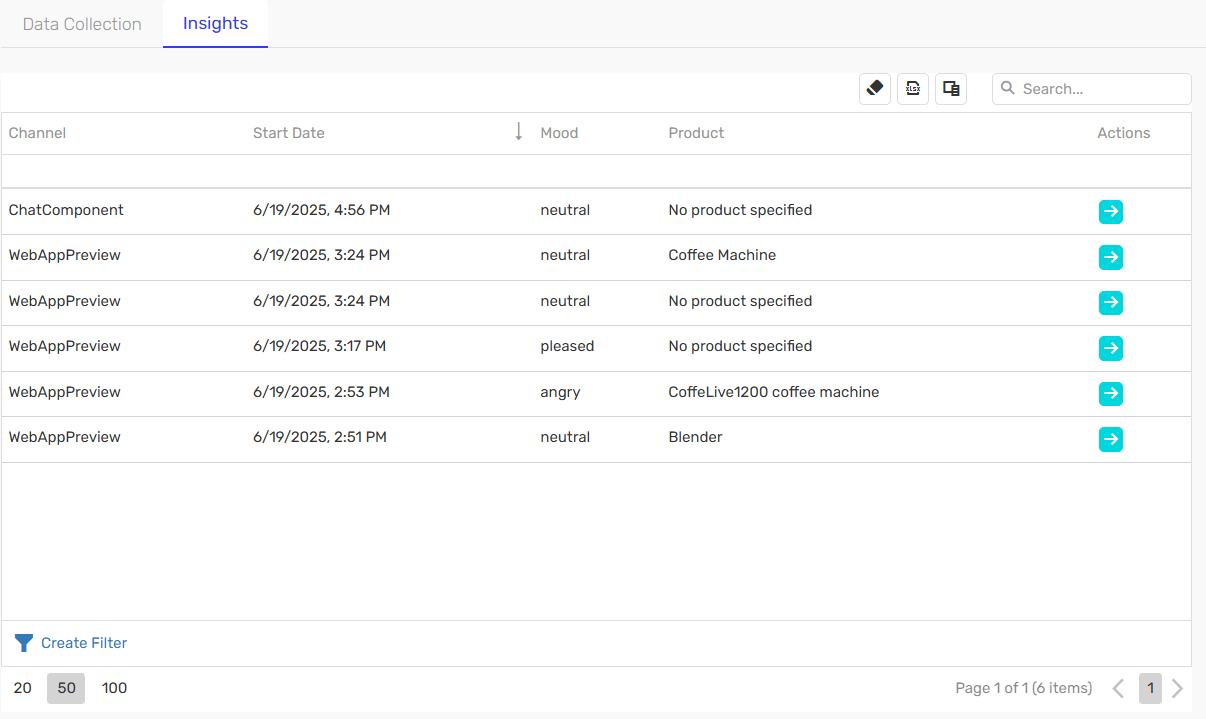The height and width of the screenshot is (719, 1206).
Task: Set page size to 20
Action: [x=23, y=688]
